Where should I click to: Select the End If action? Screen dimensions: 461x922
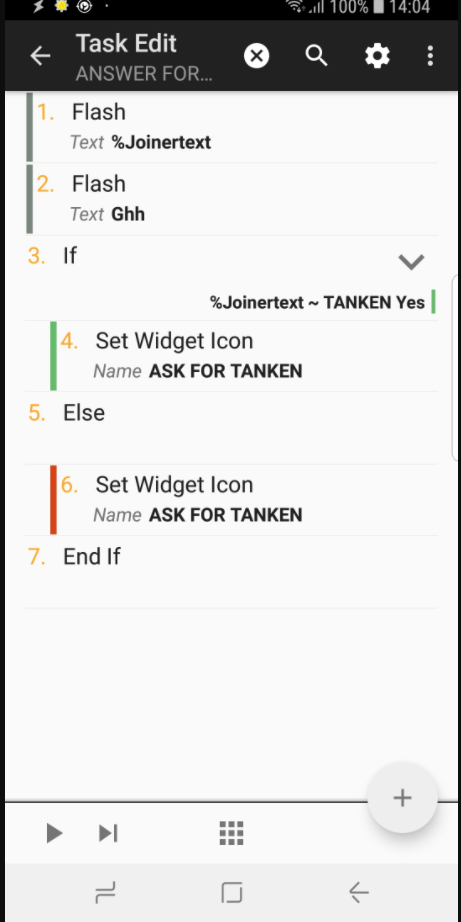point(232,572)
